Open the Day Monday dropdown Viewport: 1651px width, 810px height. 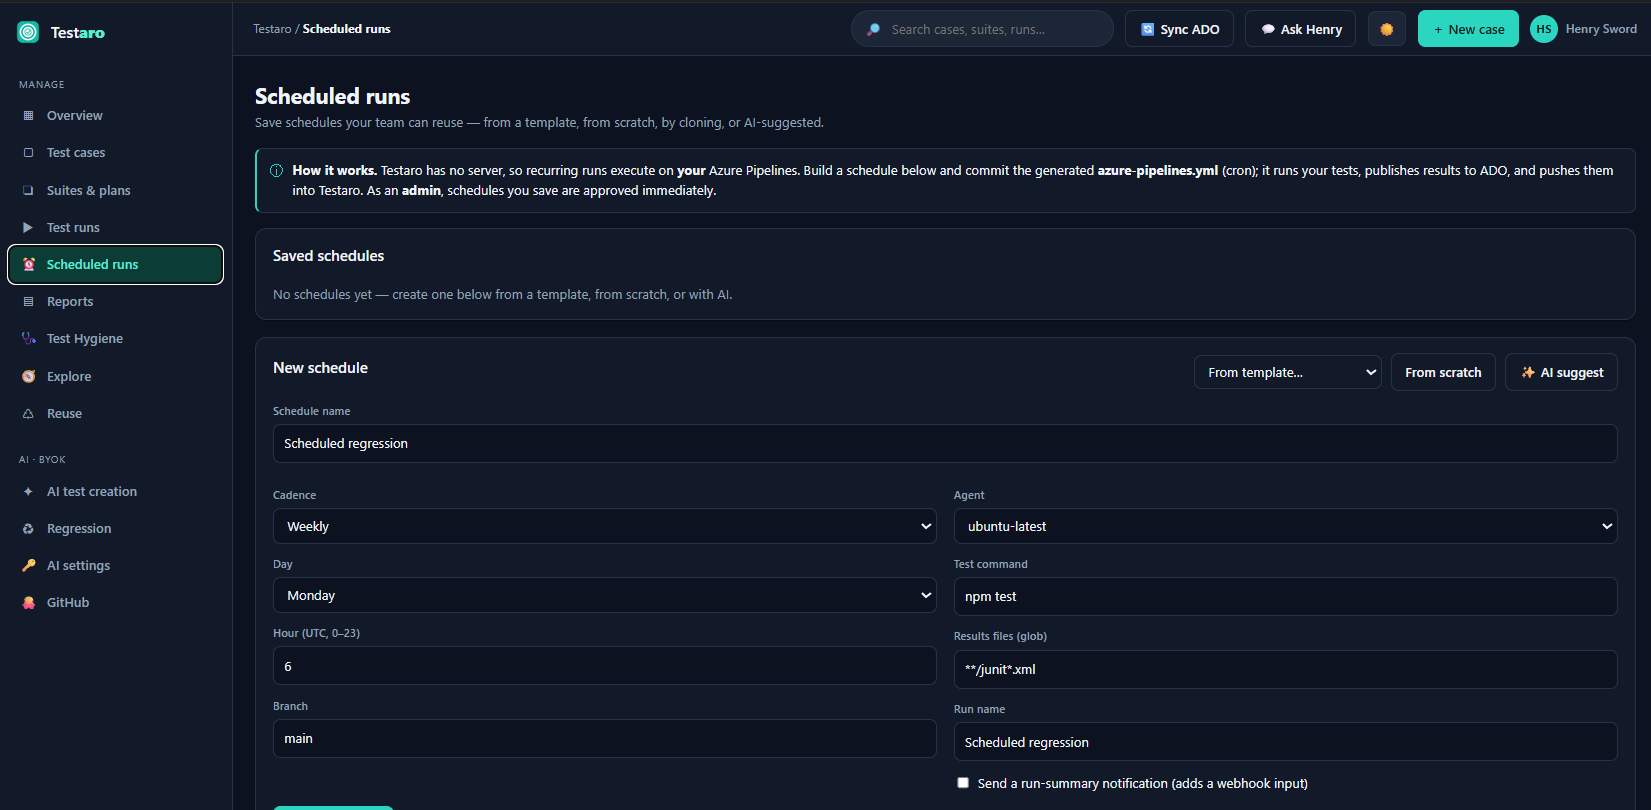604,595
